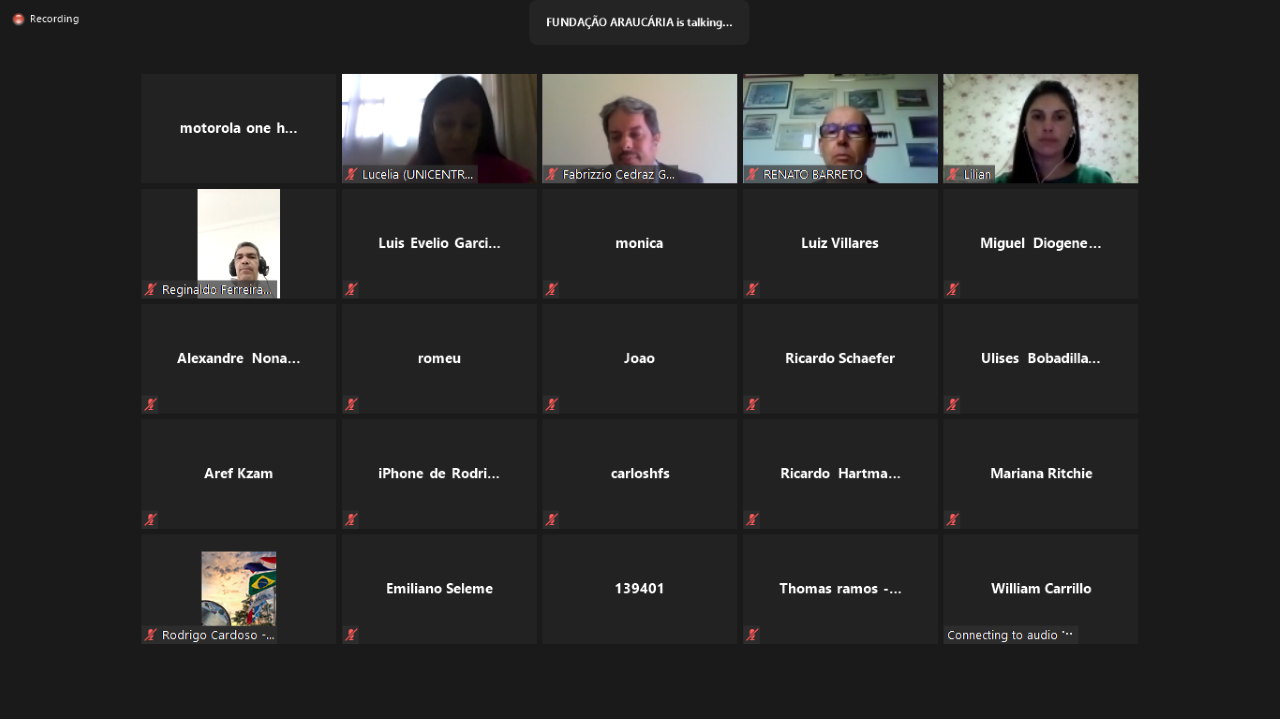The image size is (1280, 719).
Task: Select the 'Joao' participant name
Action: [x=639, y=358]
